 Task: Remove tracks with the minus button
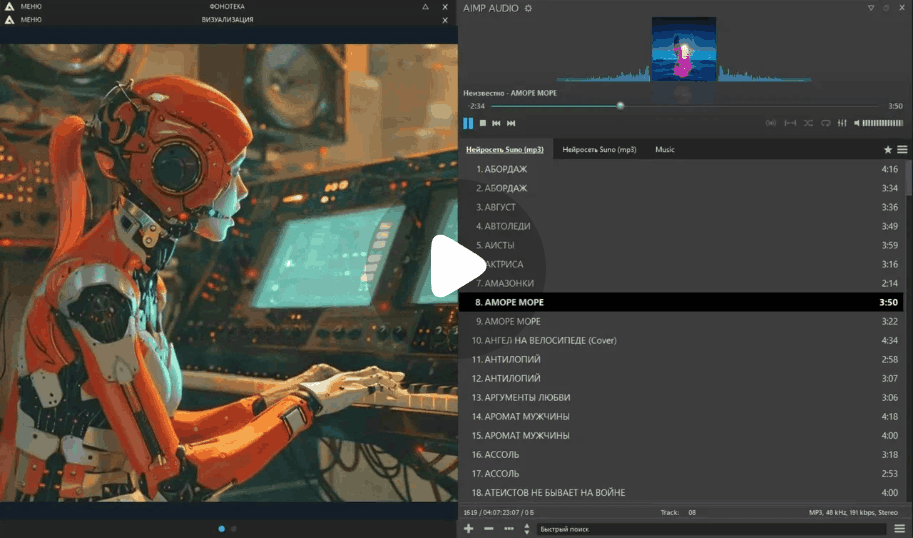coord(488,528)
